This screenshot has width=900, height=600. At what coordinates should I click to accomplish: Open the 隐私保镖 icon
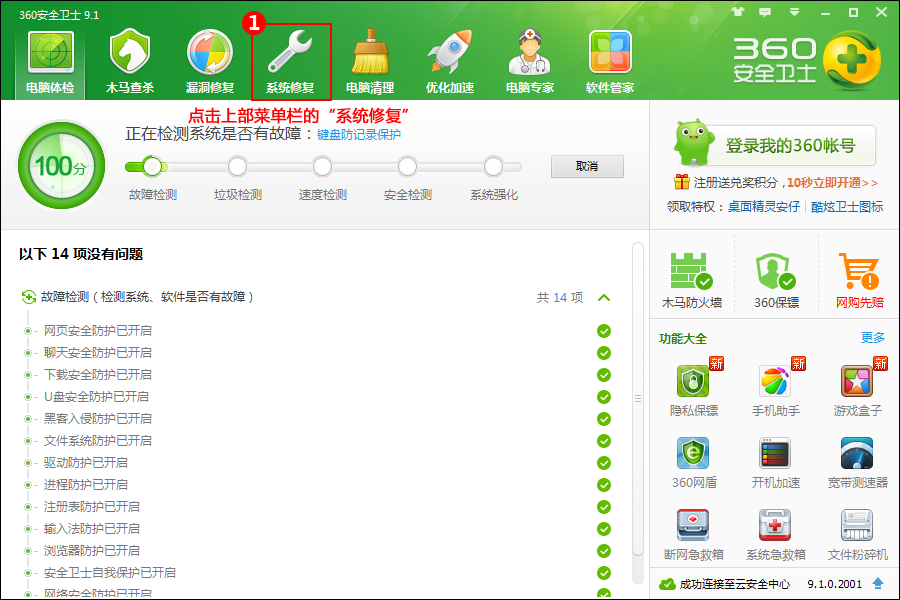click(693, 381)
